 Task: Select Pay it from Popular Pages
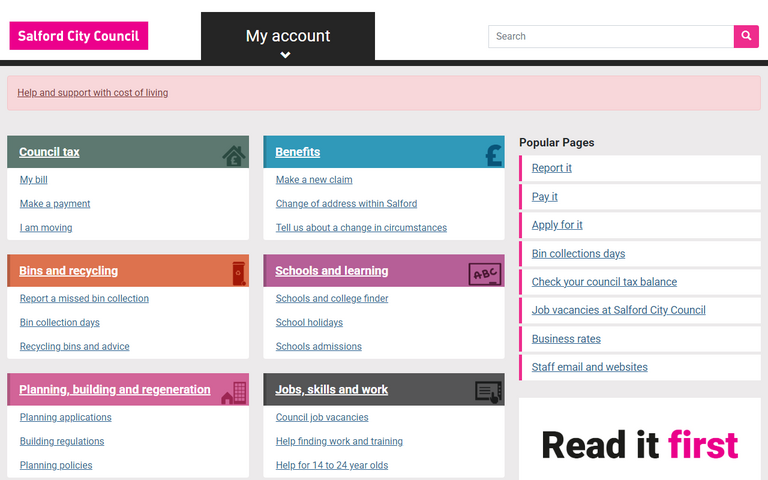tap(545, 197)
